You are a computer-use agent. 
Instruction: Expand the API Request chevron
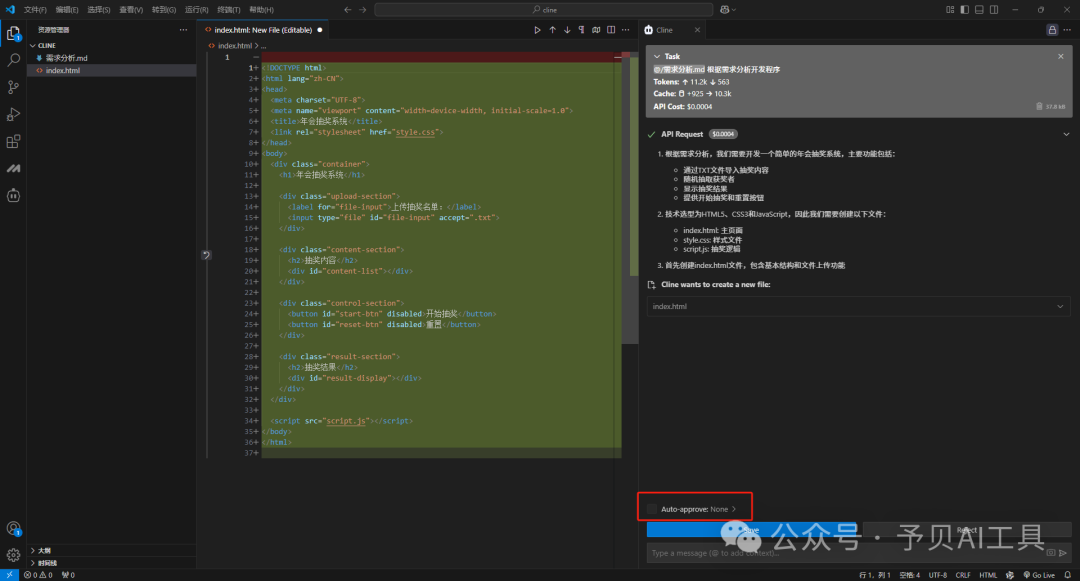pyautogui.click(x=1066, y=134)
